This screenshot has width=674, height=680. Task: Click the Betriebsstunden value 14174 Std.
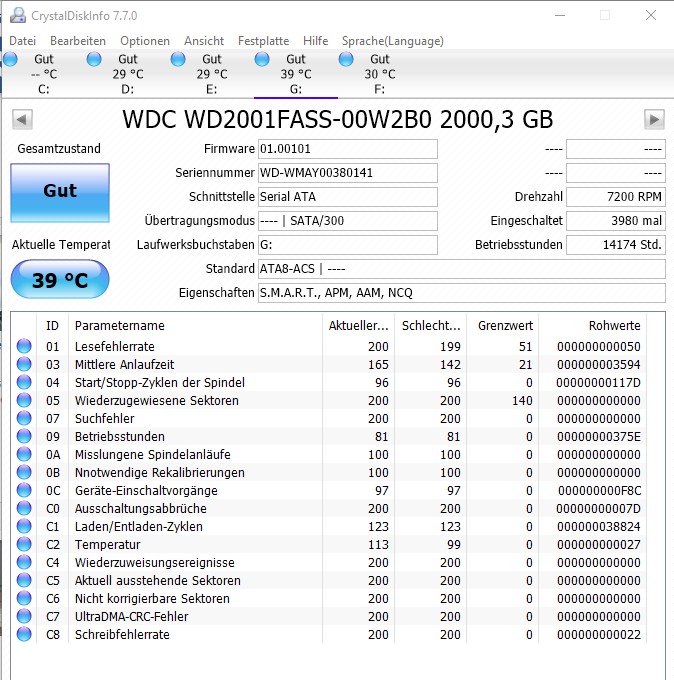click(x=615, y=245)
